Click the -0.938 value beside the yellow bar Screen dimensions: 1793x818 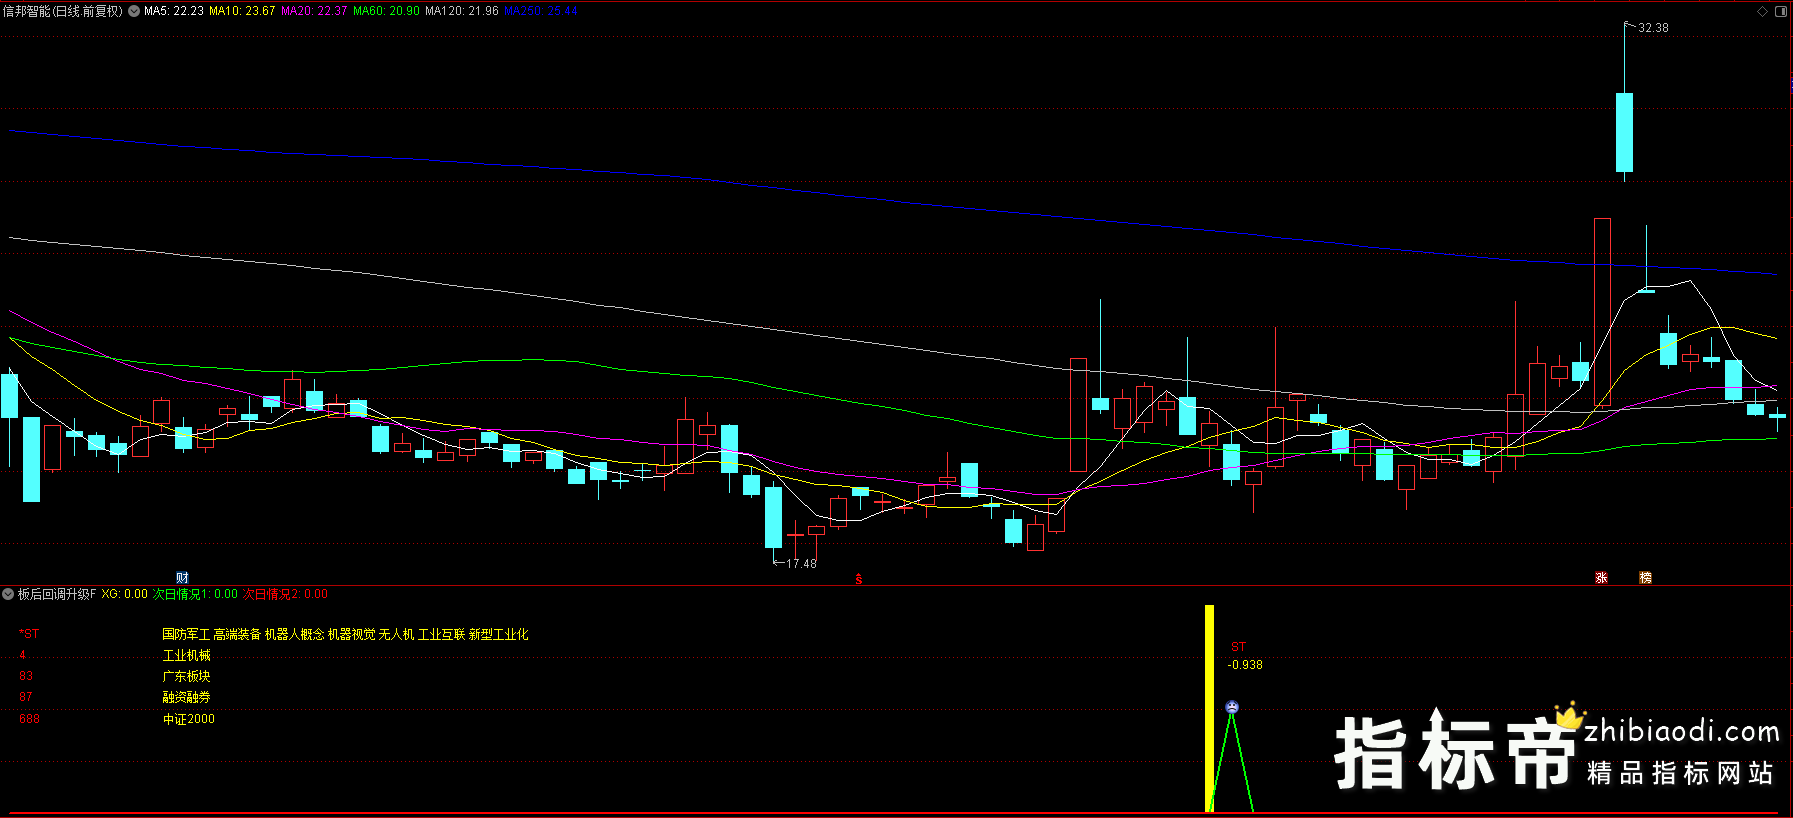[x=1245, y=665]
